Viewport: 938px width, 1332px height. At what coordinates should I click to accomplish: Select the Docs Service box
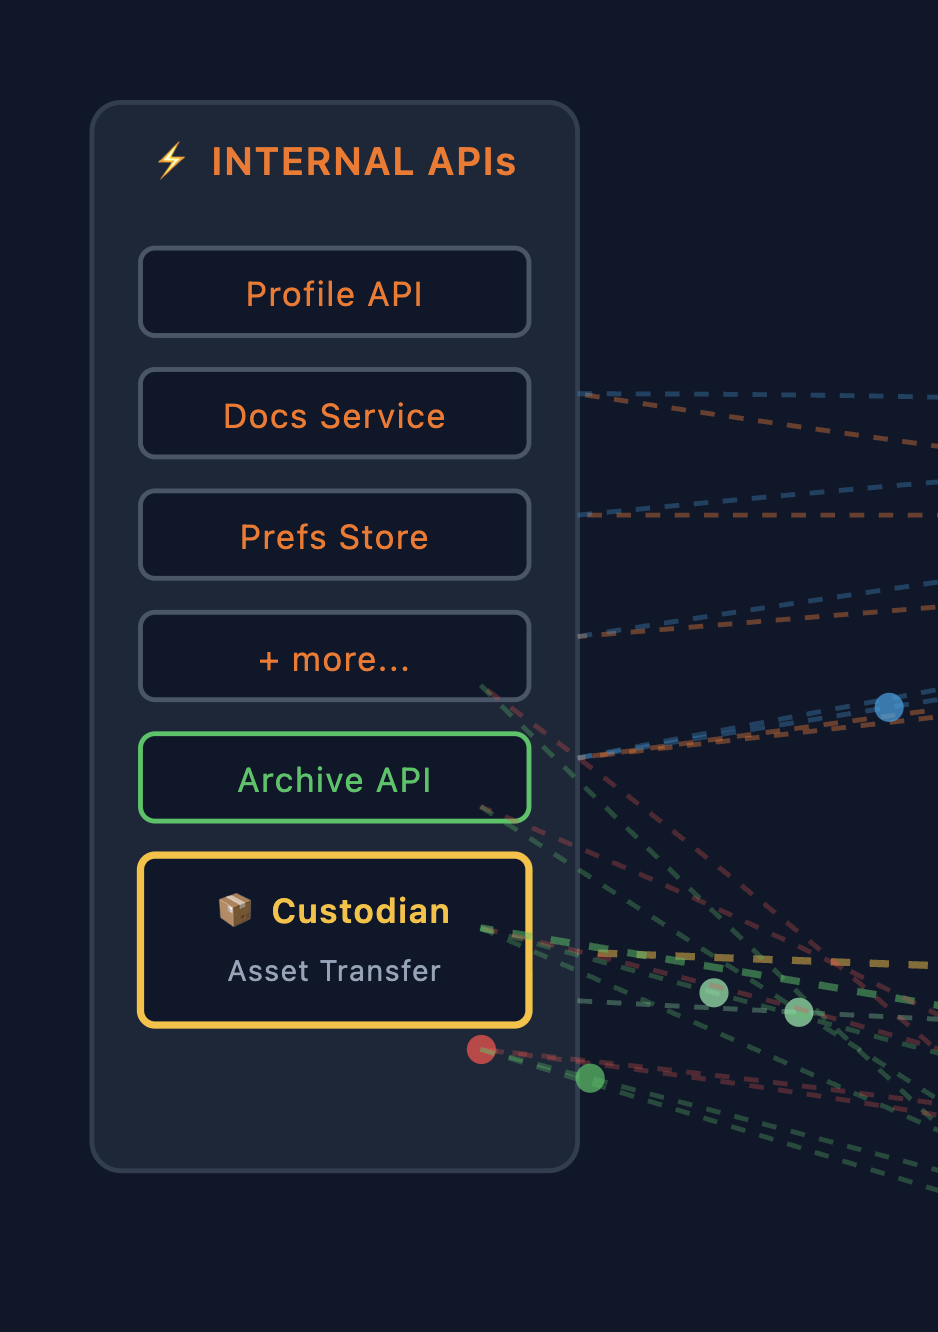tap(334, 414)
